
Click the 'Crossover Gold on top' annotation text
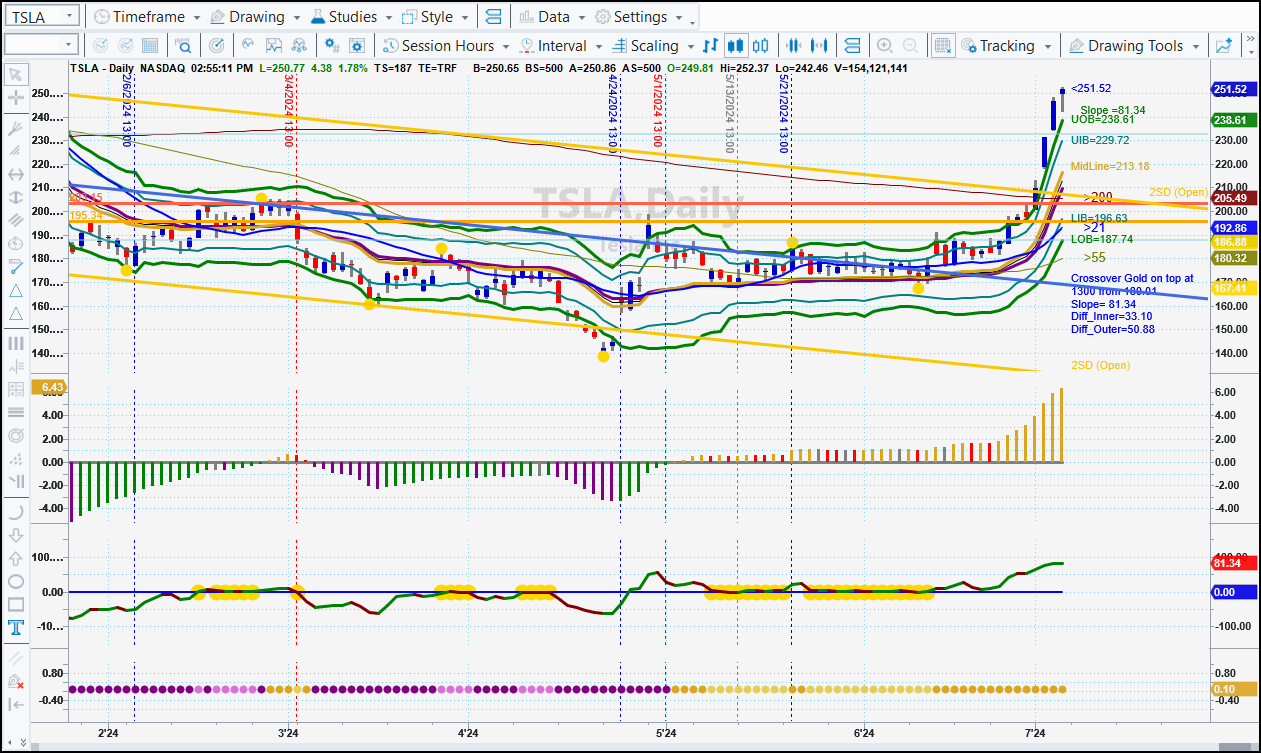point(1130,278)
